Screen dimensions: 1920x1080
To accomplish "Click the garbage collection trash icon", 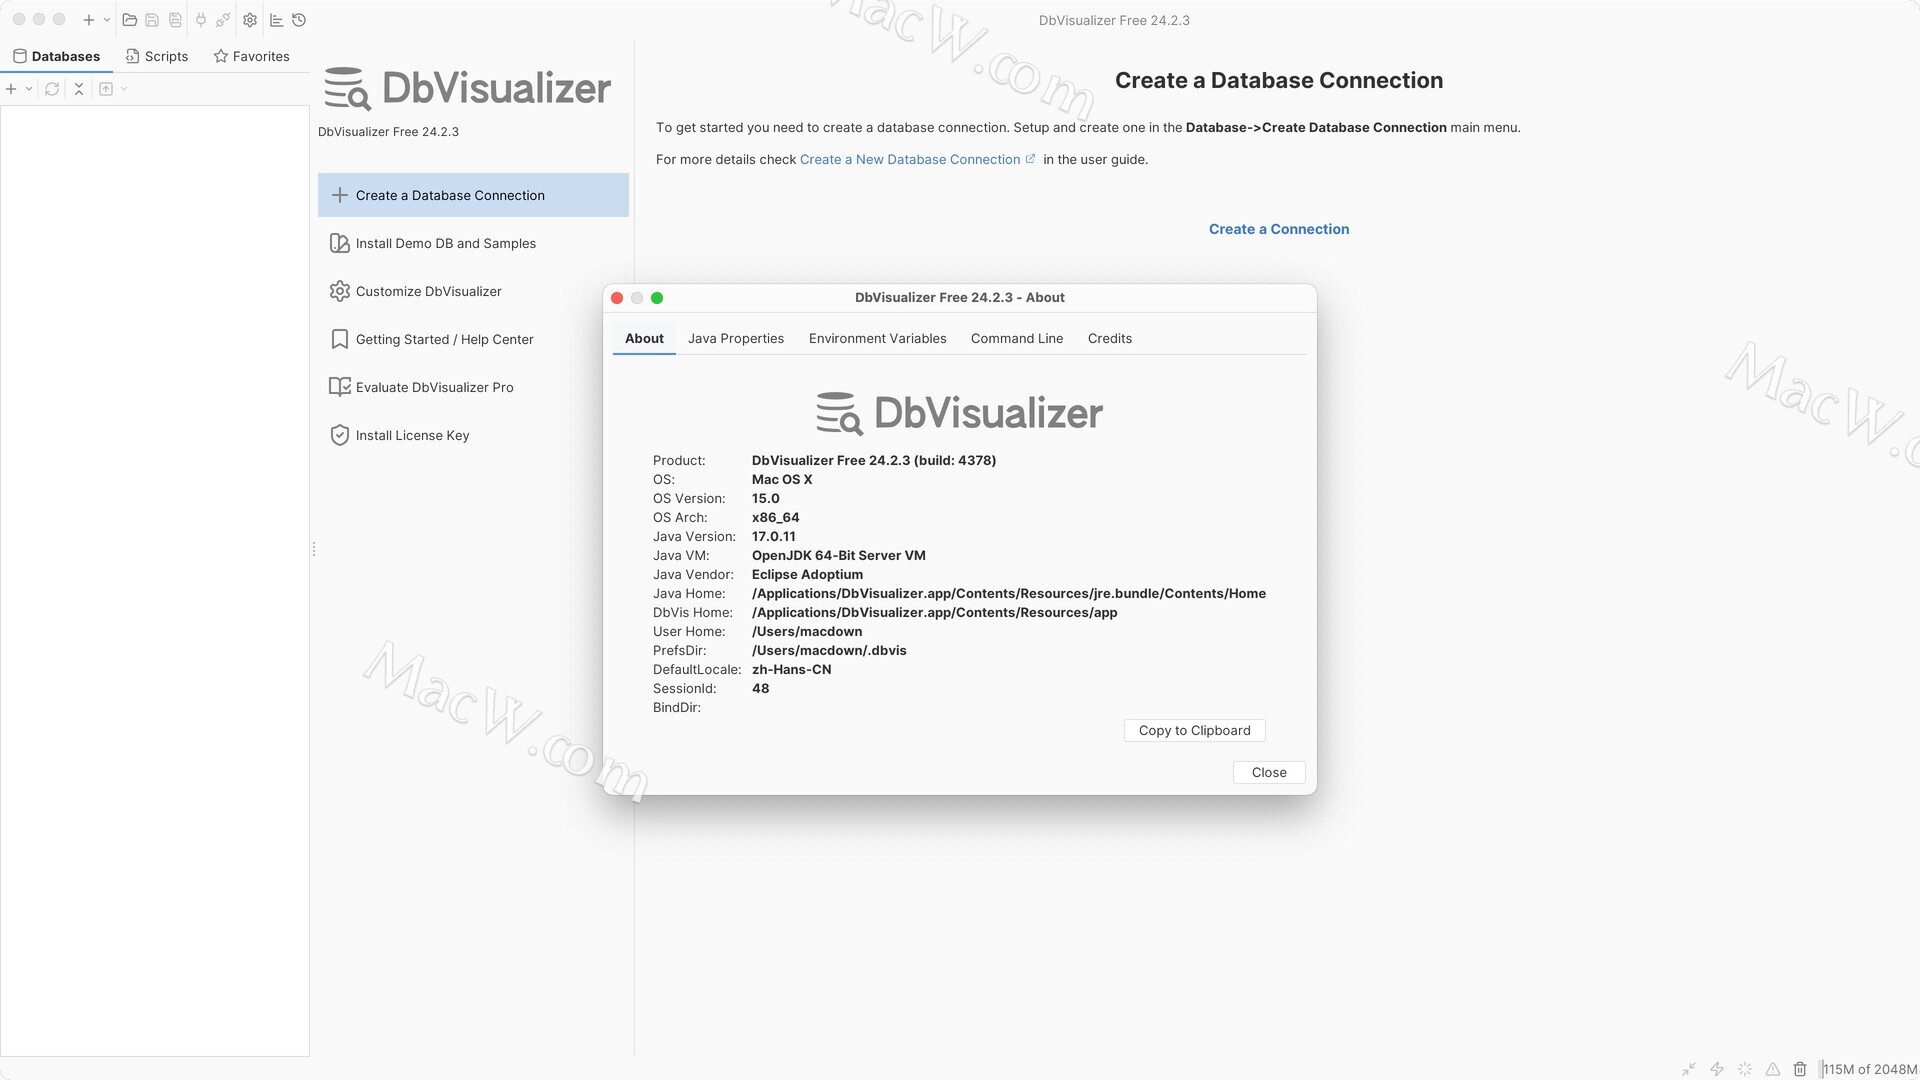I will tap(1800, 1069).
